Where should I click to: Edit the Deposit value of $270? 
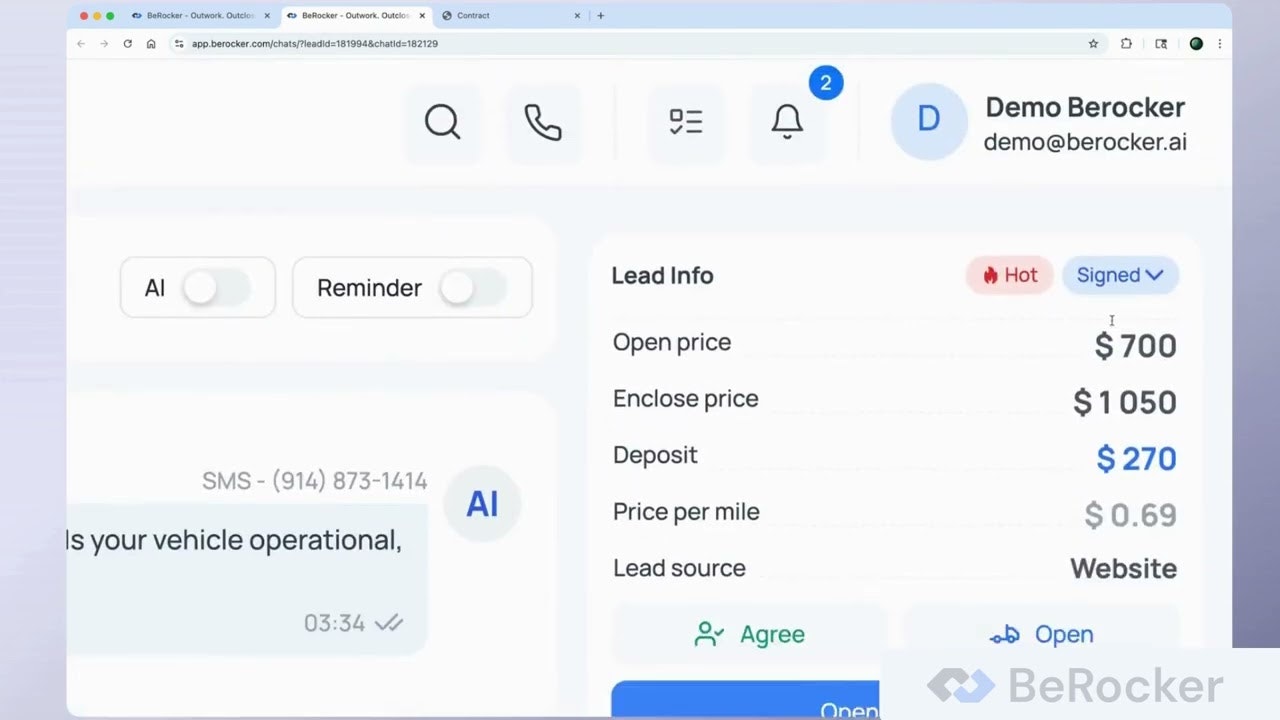tap(1136, 458)
